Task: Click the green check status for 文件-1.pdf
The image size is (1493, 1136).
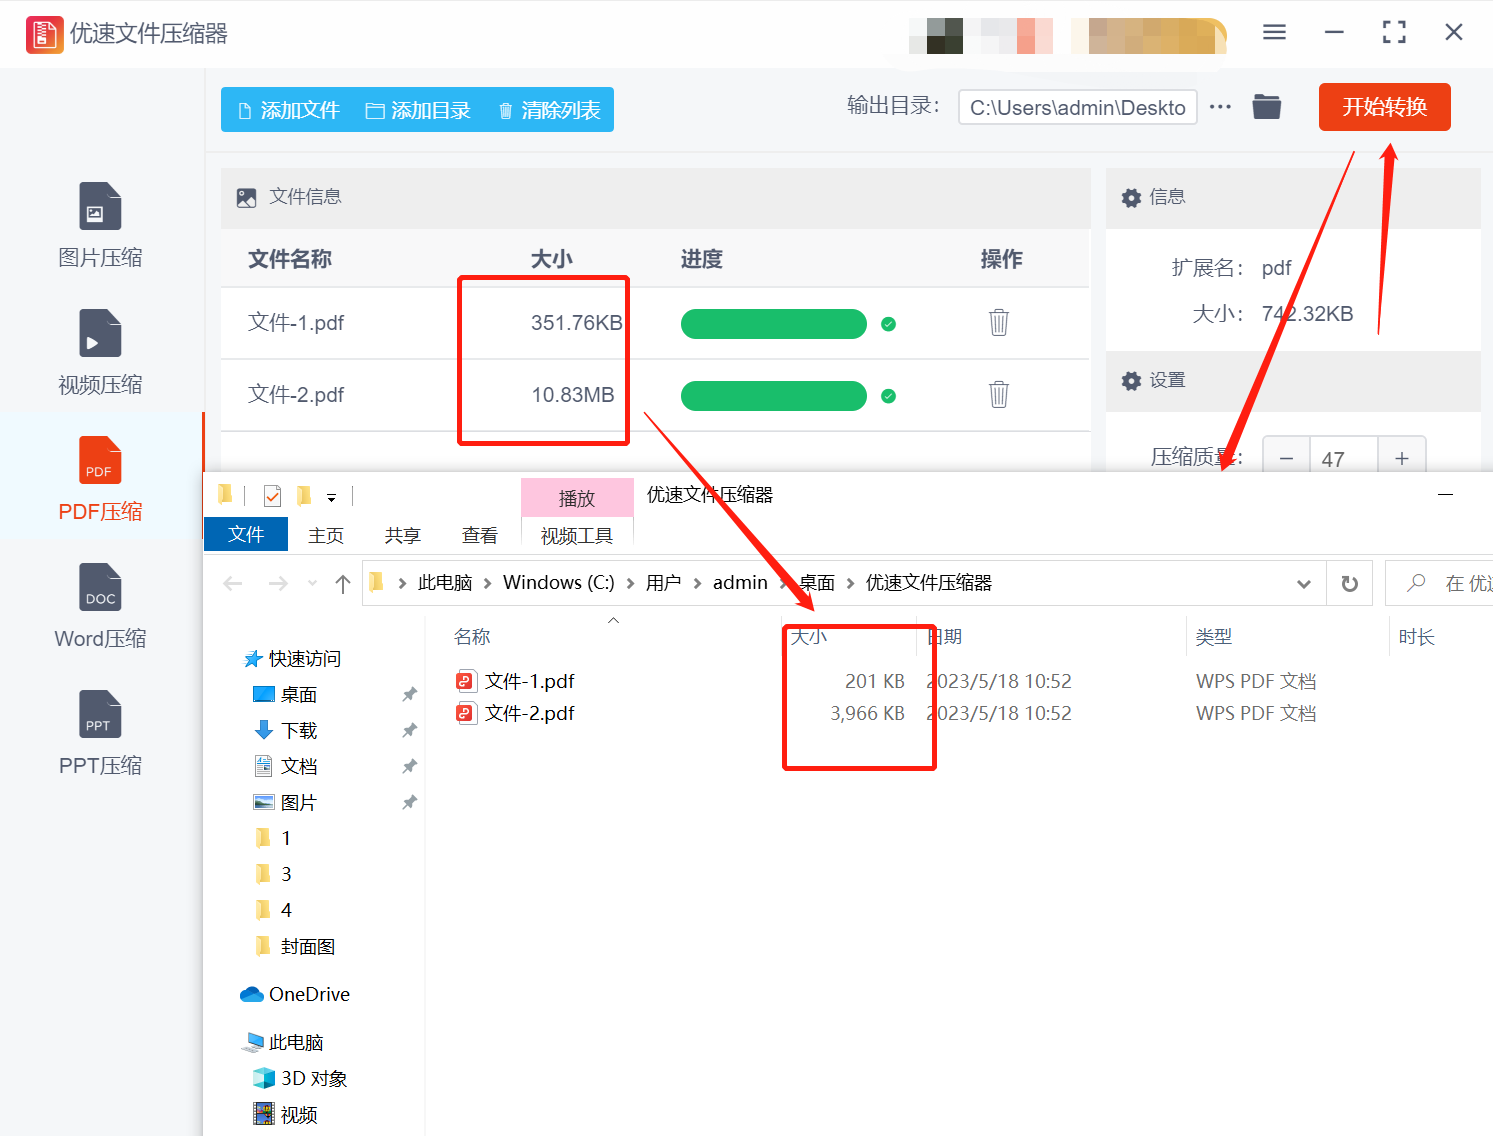Action: tap(888, 324)
